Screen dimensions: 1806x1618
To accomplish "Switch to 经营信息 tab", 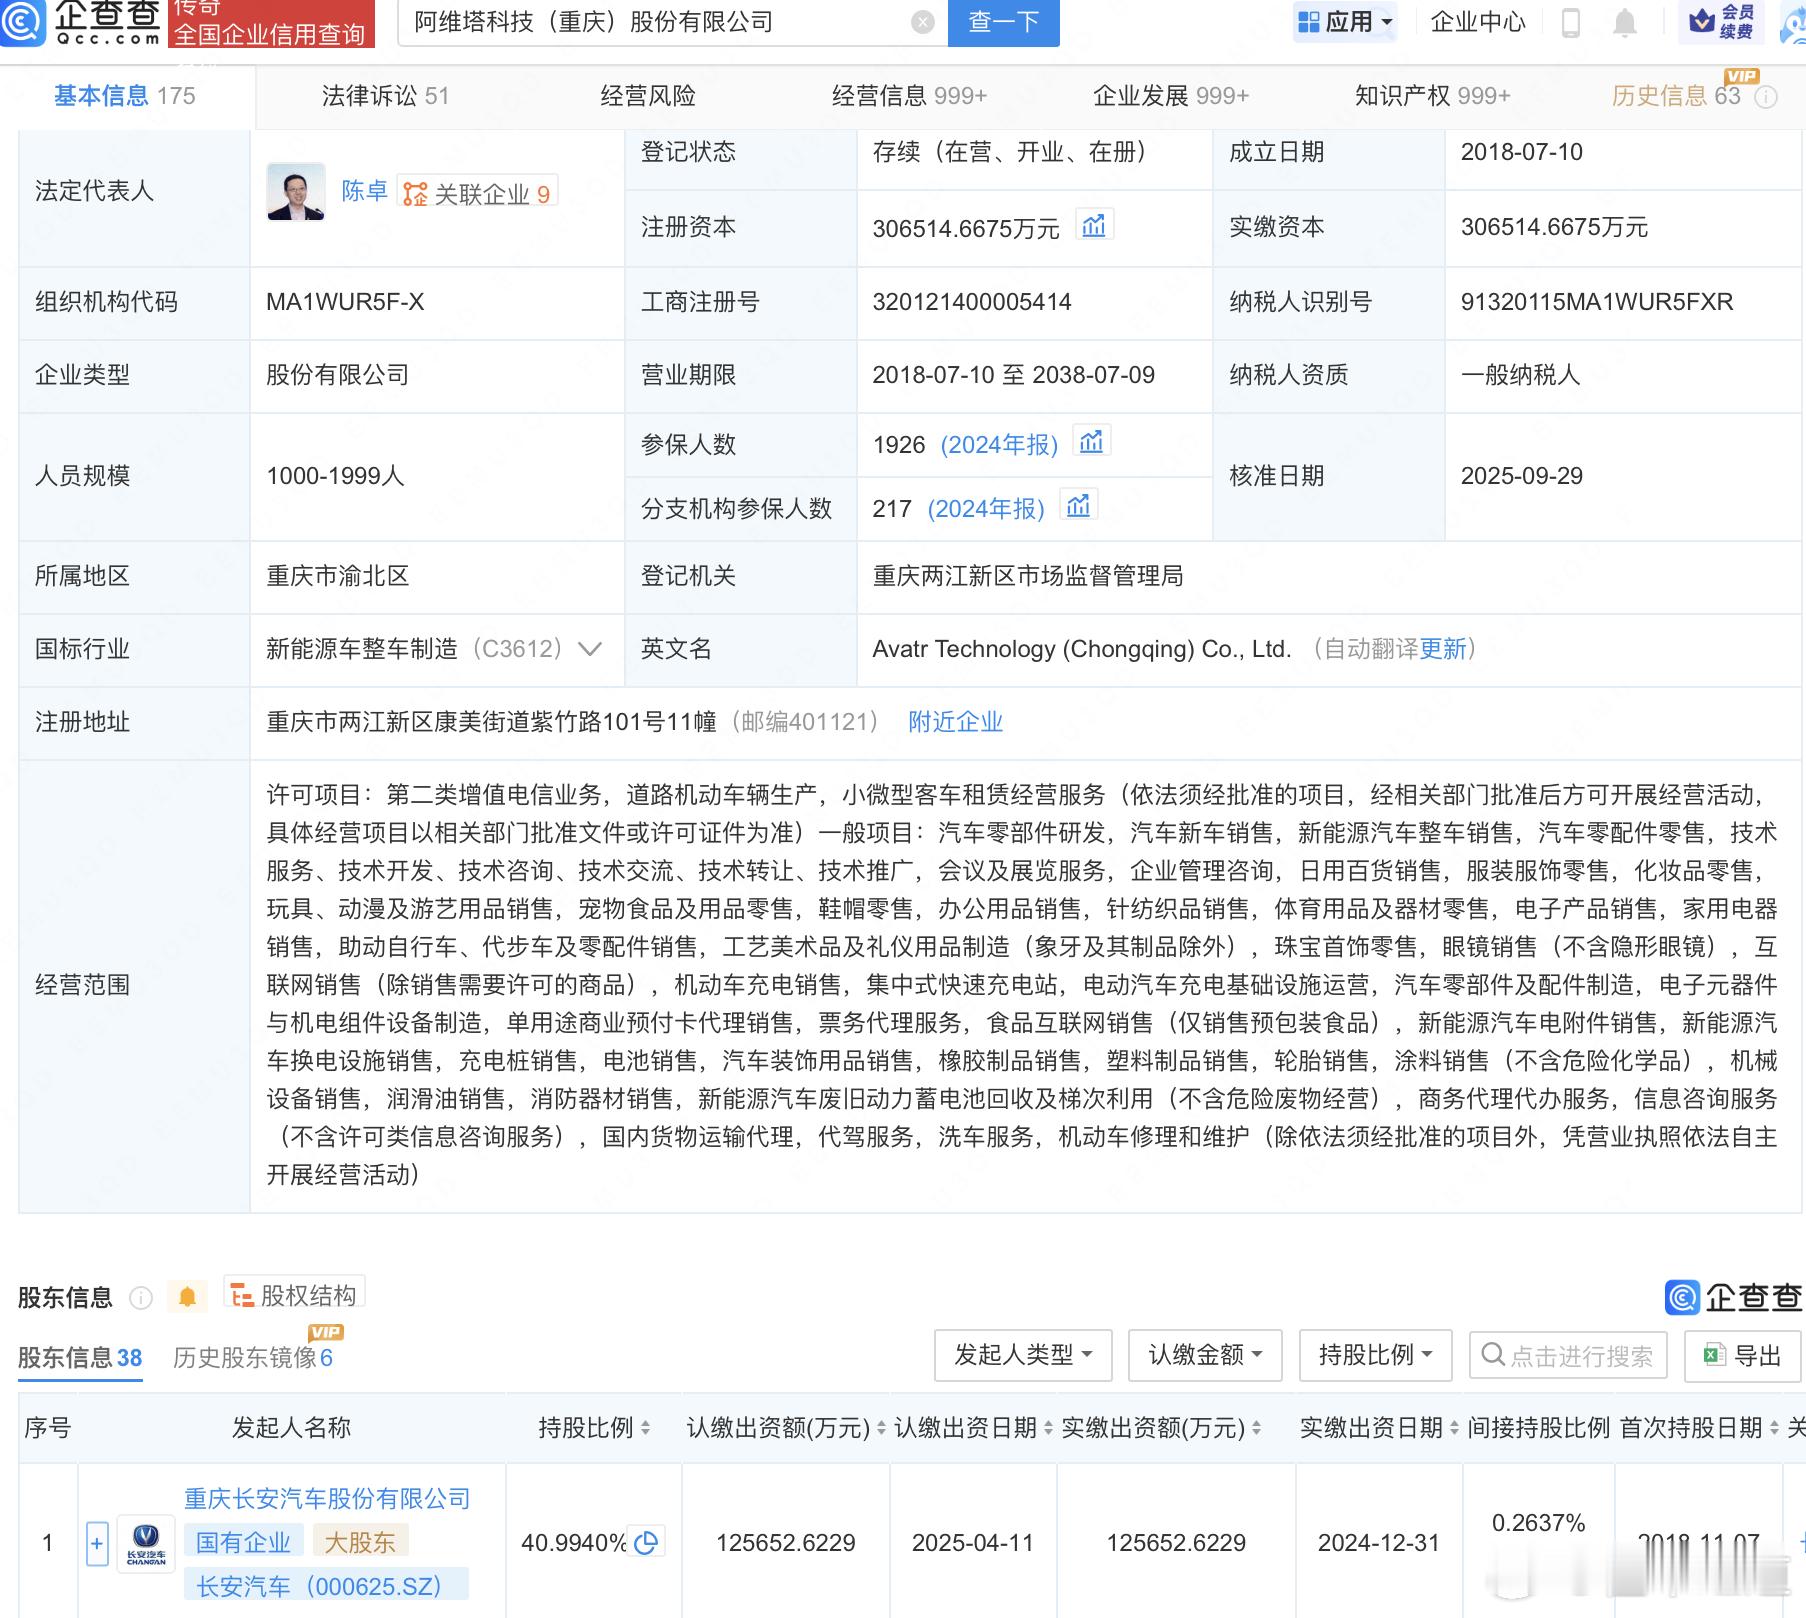I will point(909,96).
